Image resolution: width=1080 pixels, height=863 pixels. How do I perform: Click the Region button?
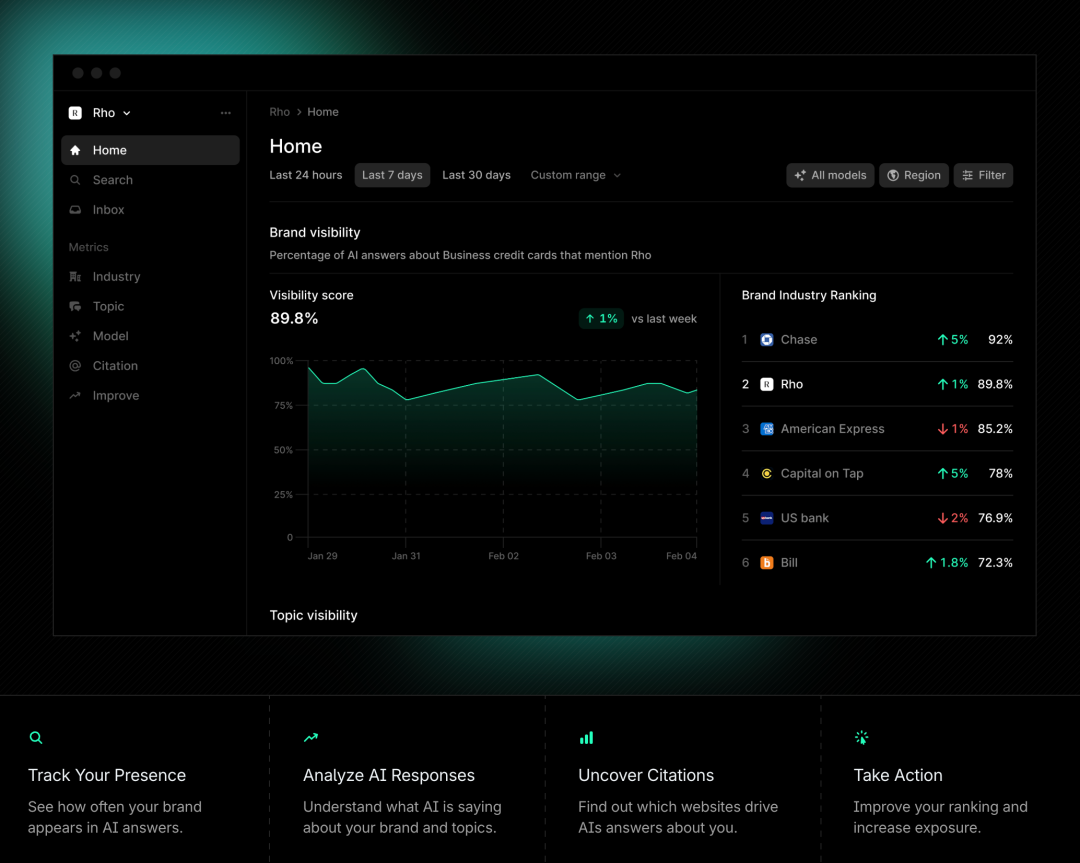(914, 175)
